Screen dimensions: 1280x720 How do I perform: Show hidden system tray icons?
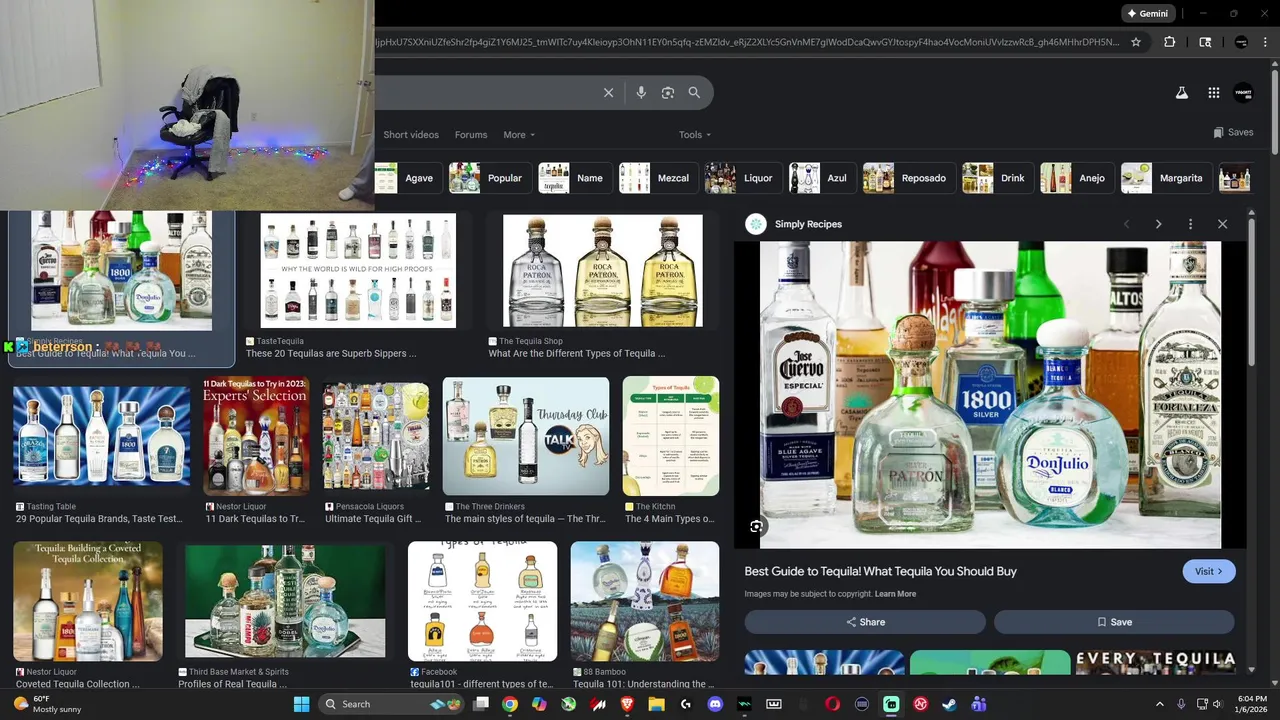click(x=1159, y=704)
